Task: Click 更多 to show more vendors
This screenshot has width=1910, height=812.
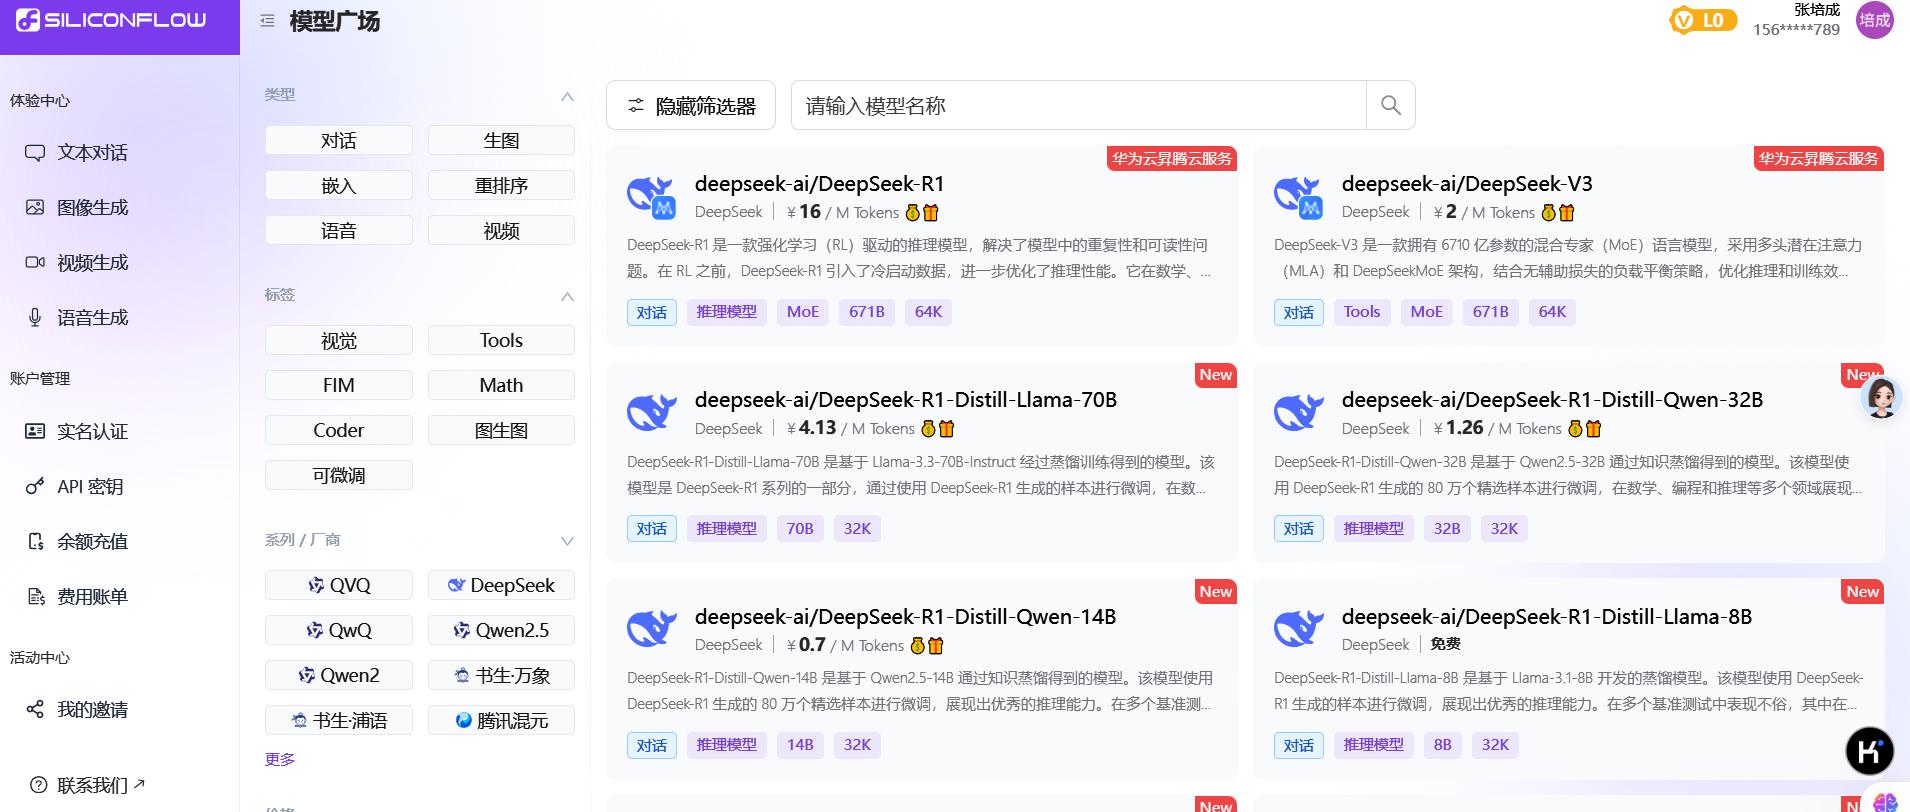Action: [280, 759]
